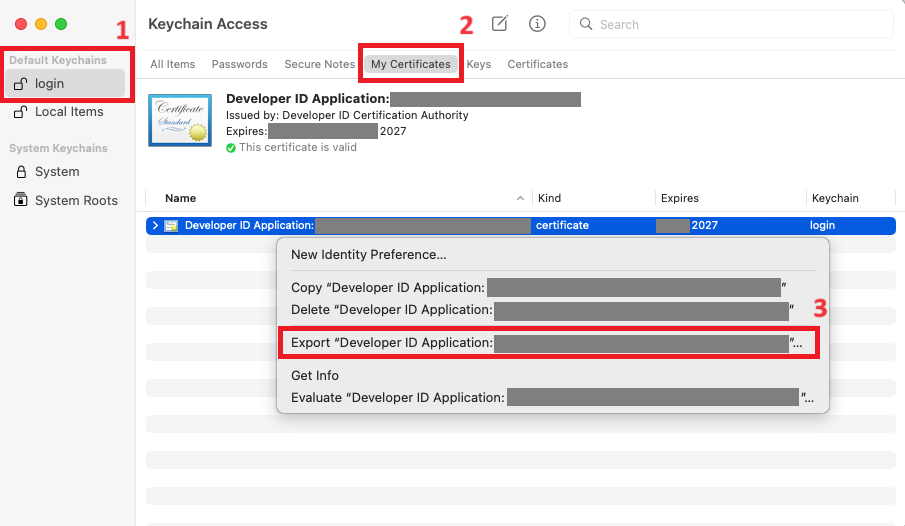
Task: Click the 'certificate' kind cell
Action: (x=562, y=226)
